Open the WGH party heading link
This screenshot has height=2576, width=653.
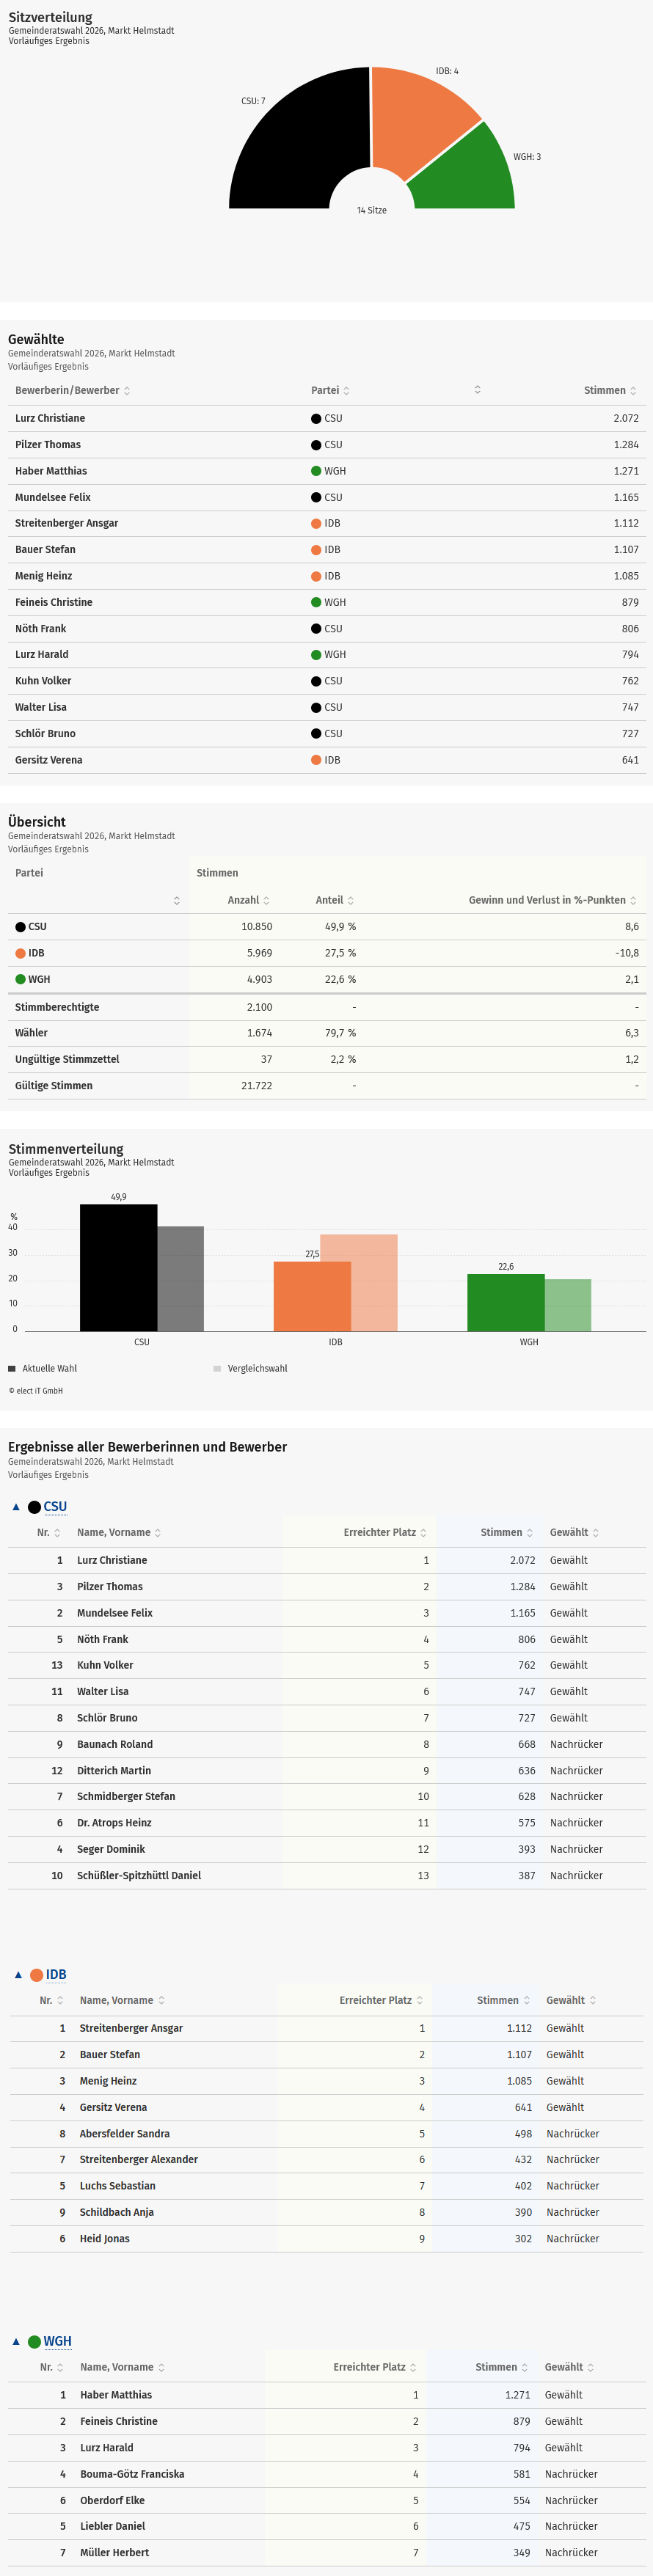[57, 2342]
